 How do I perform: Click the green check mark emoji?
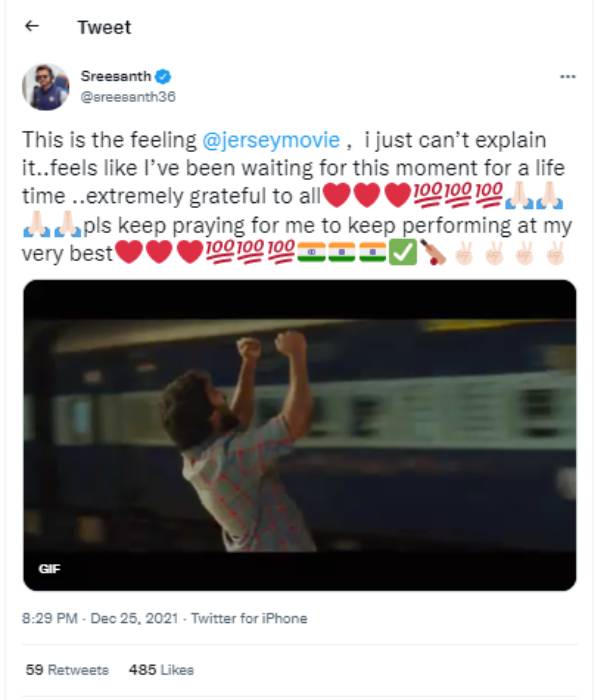(x=402, y=254)
